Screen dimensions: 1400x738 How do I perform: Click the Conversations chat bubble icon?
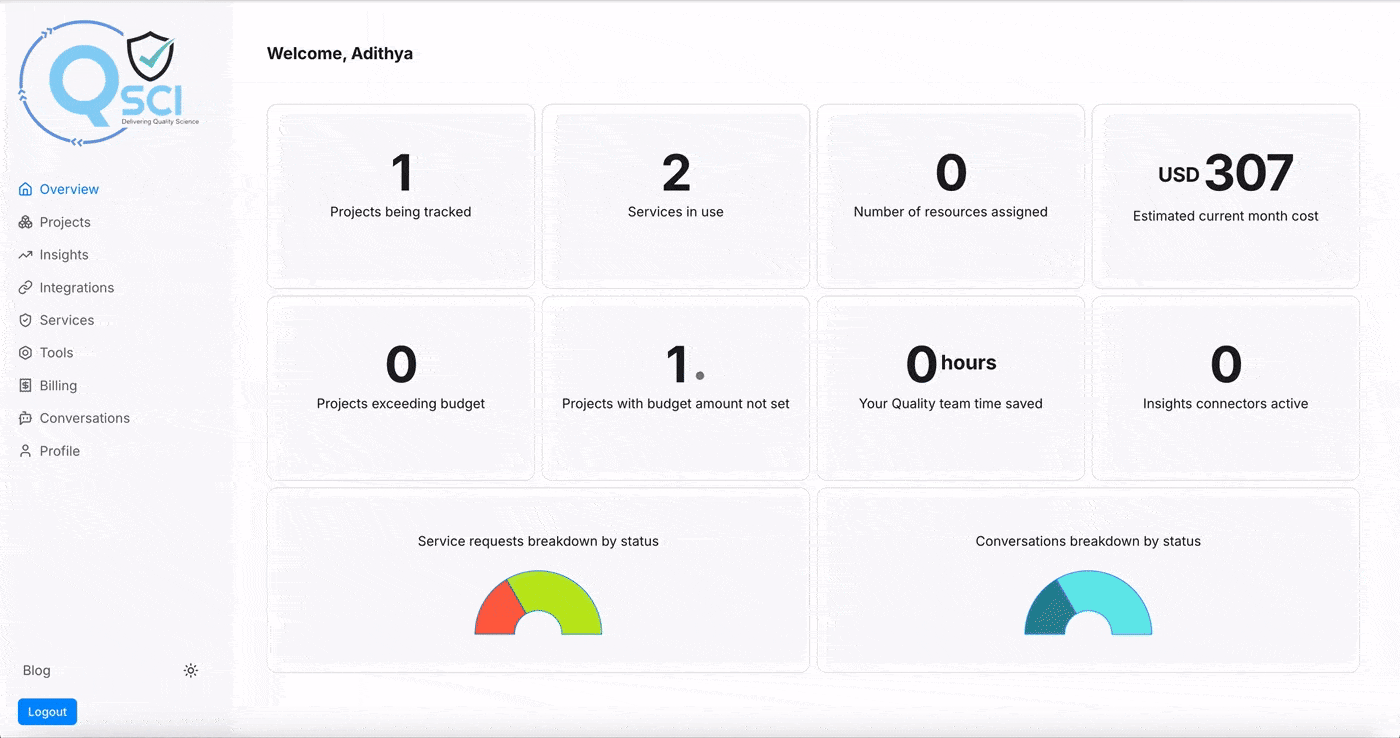point(26,418)
